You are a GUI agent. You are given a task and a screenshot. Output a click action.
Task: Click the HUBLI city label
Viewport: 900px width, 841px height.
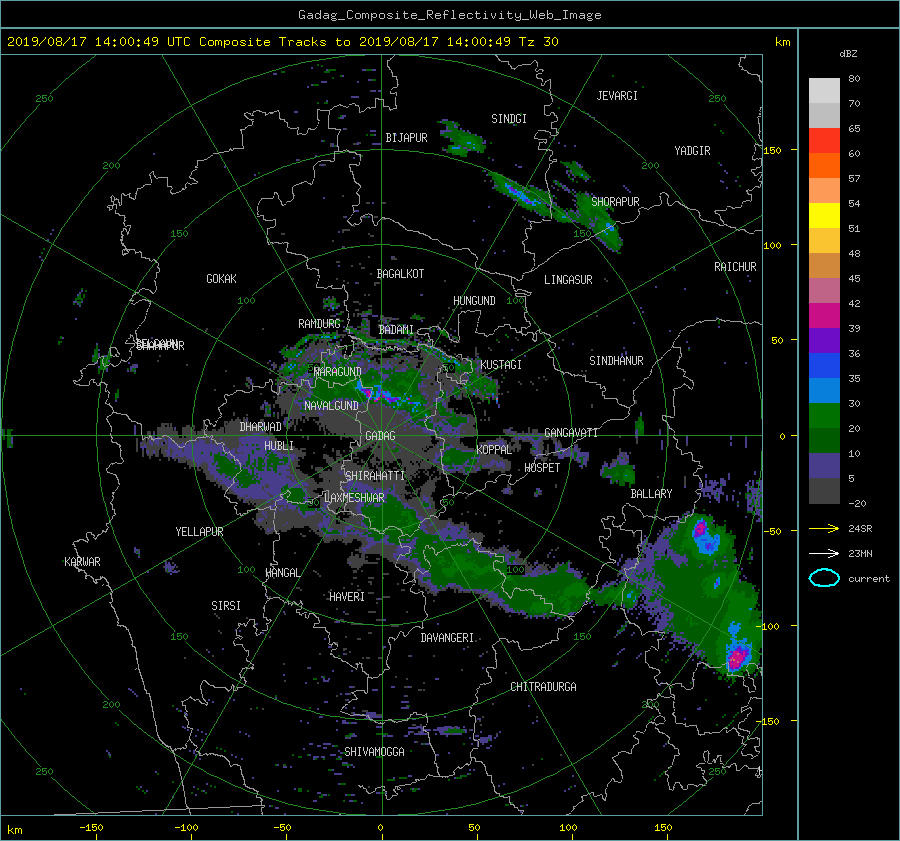tap(278, 446)
